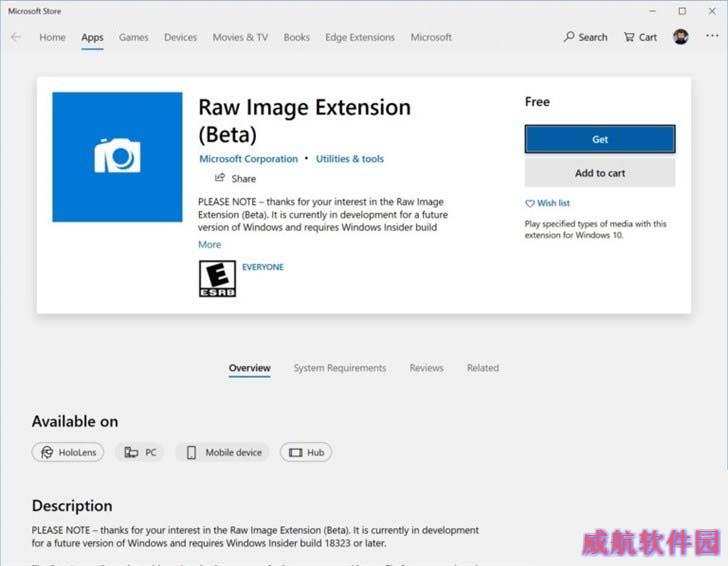Expand description with More link
728x566 pixels.
click(x=209, y=244)
